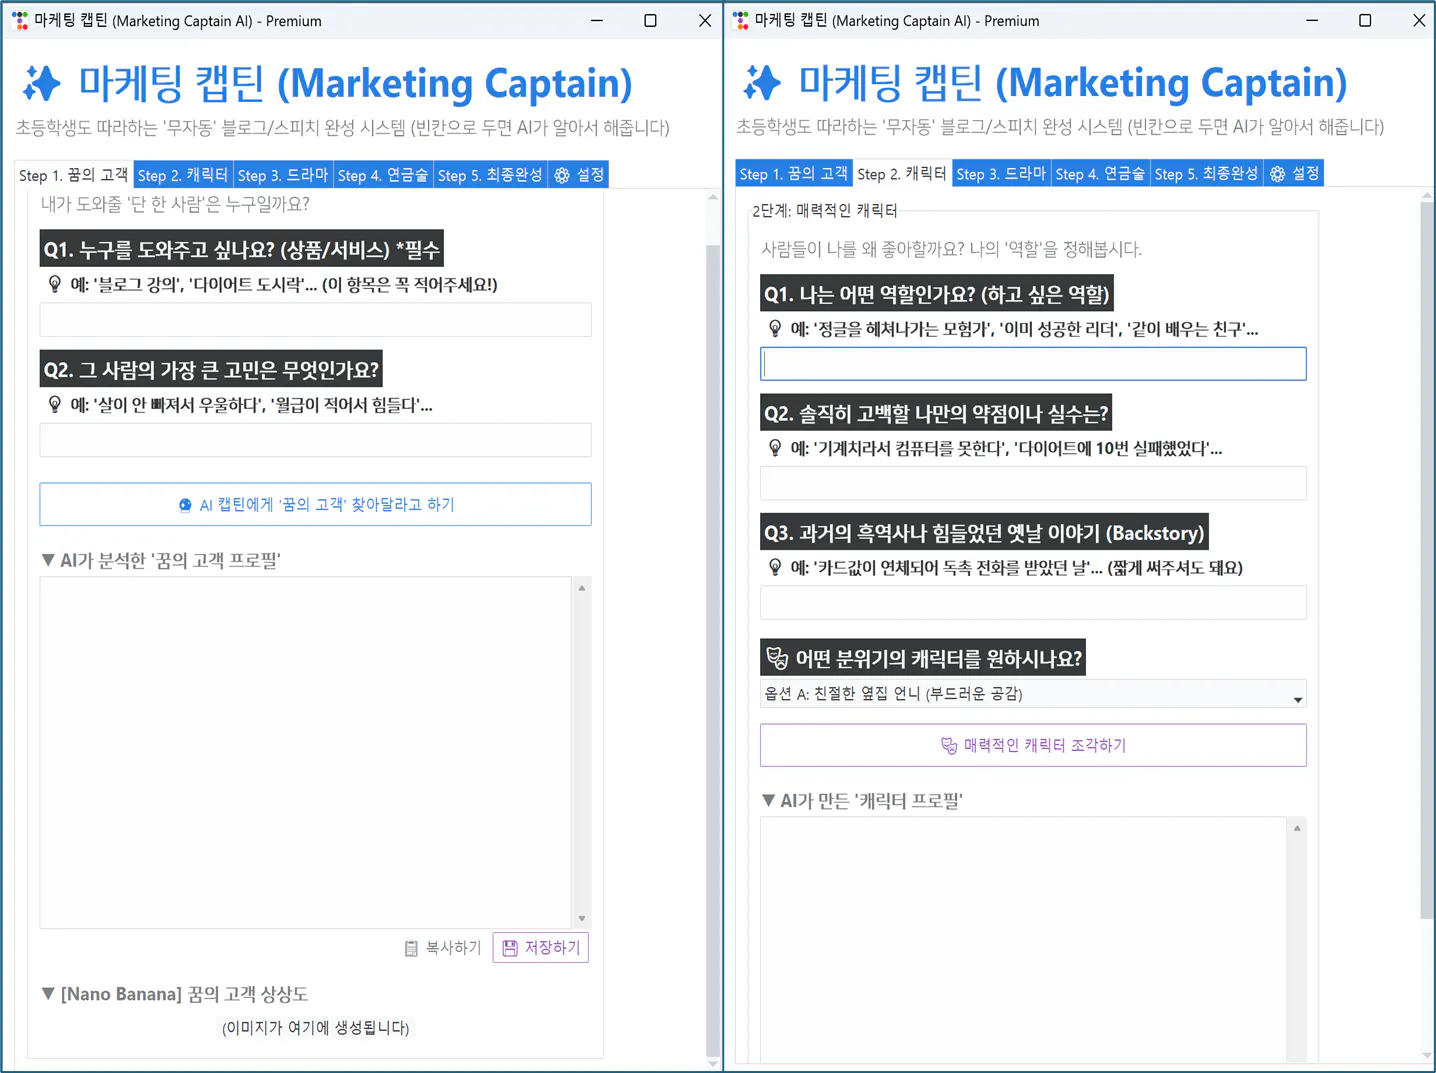Collapse the AI가 분석한 '꿈의 고객 프로필' section

click(48, 560)
